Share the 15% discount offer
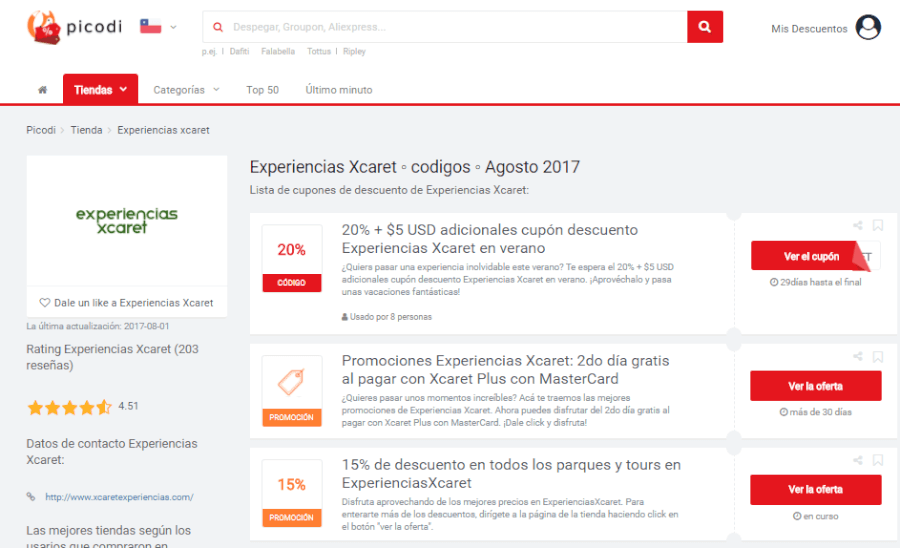The image size is (900, 548). pyautogui.click(x=858, y=461)
